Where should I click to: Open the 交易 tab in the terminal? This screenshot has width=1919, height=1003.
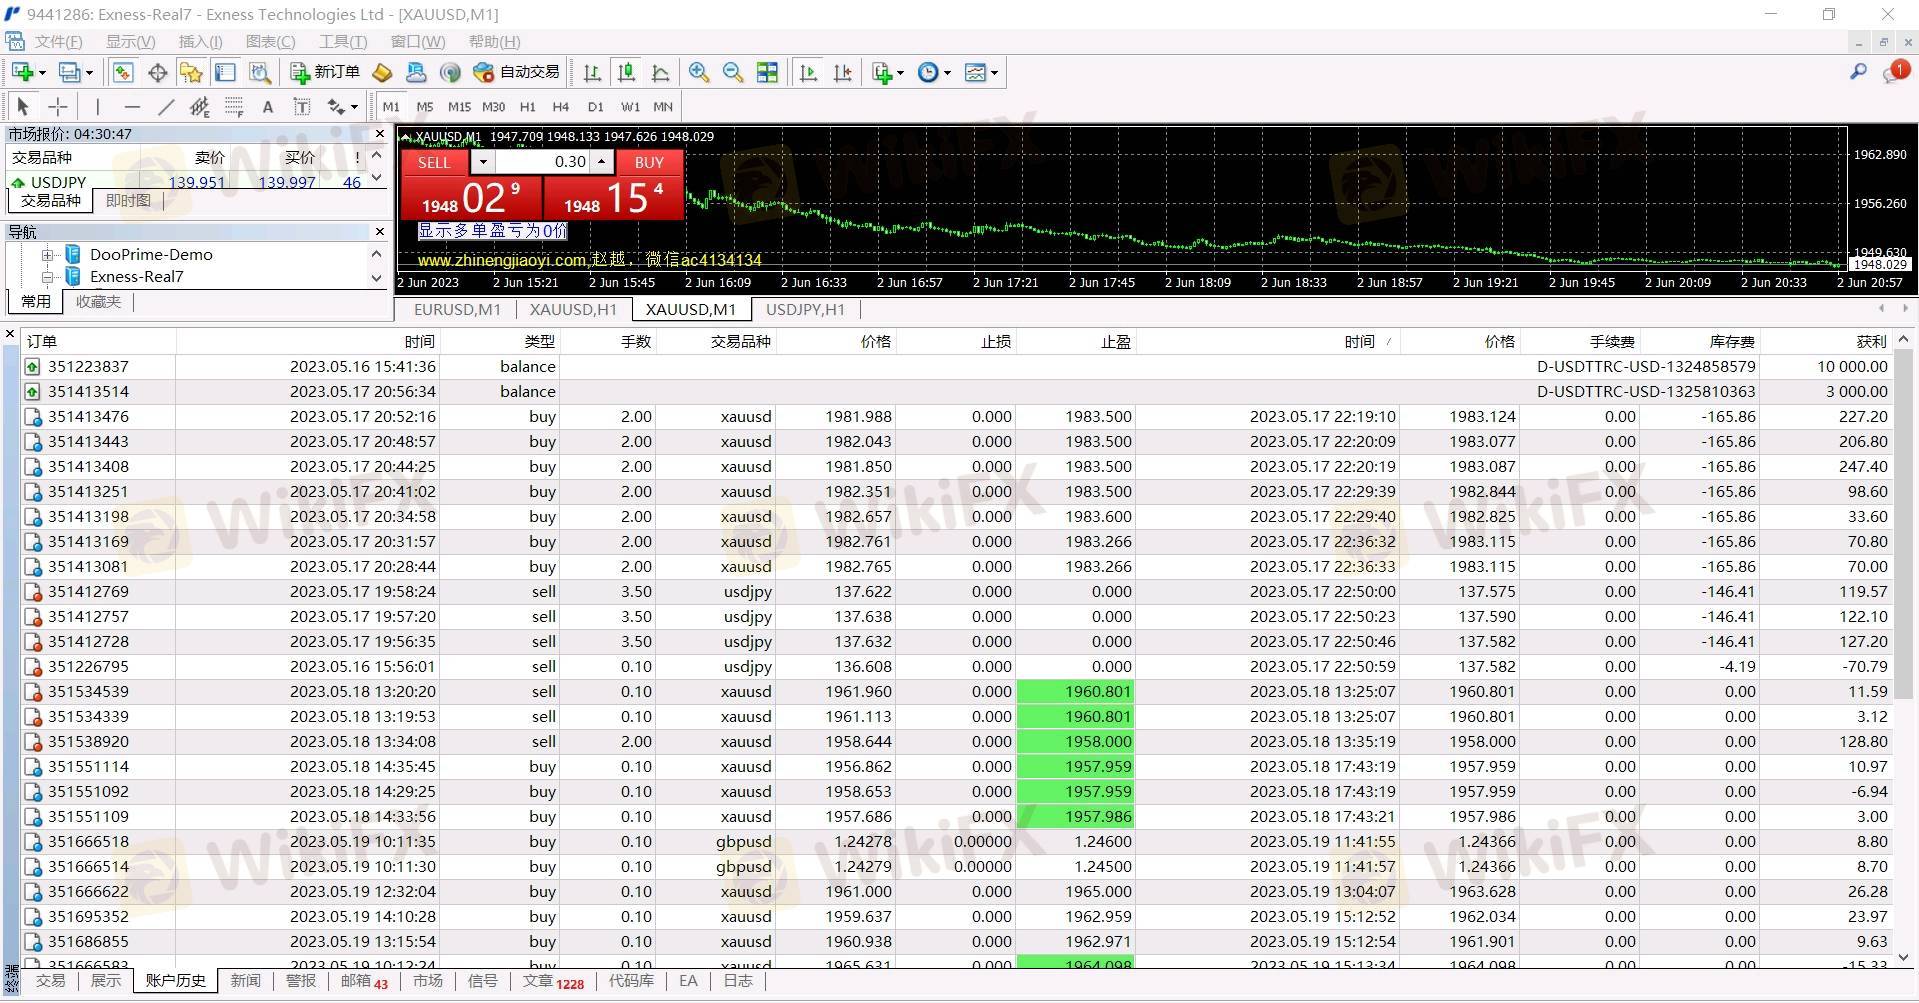pyautogui.click(x=50, y=981)
